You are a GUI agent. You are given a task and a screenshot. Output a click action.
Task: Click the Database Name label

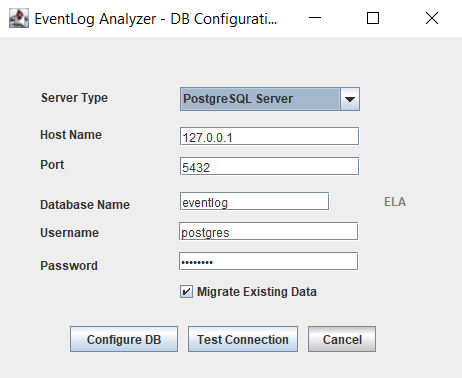[x=85, y=205]
